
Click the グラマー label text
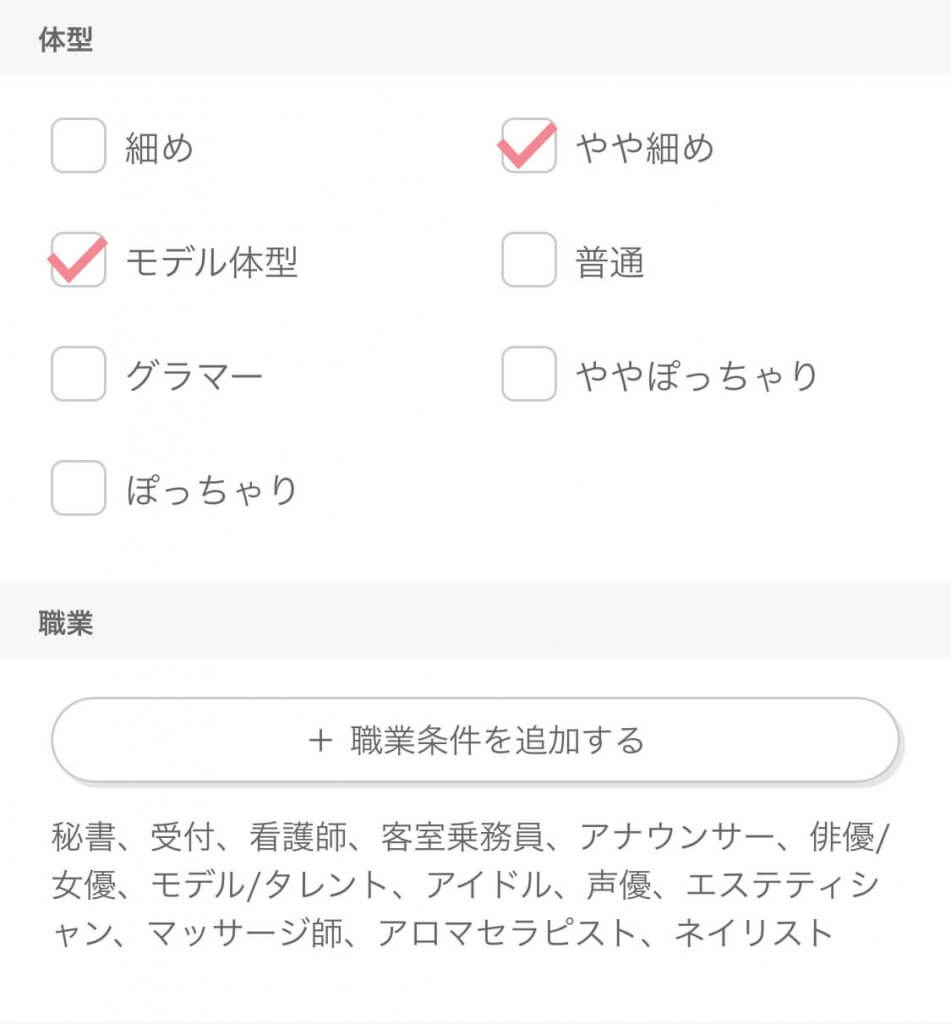[x=194, y=376]
